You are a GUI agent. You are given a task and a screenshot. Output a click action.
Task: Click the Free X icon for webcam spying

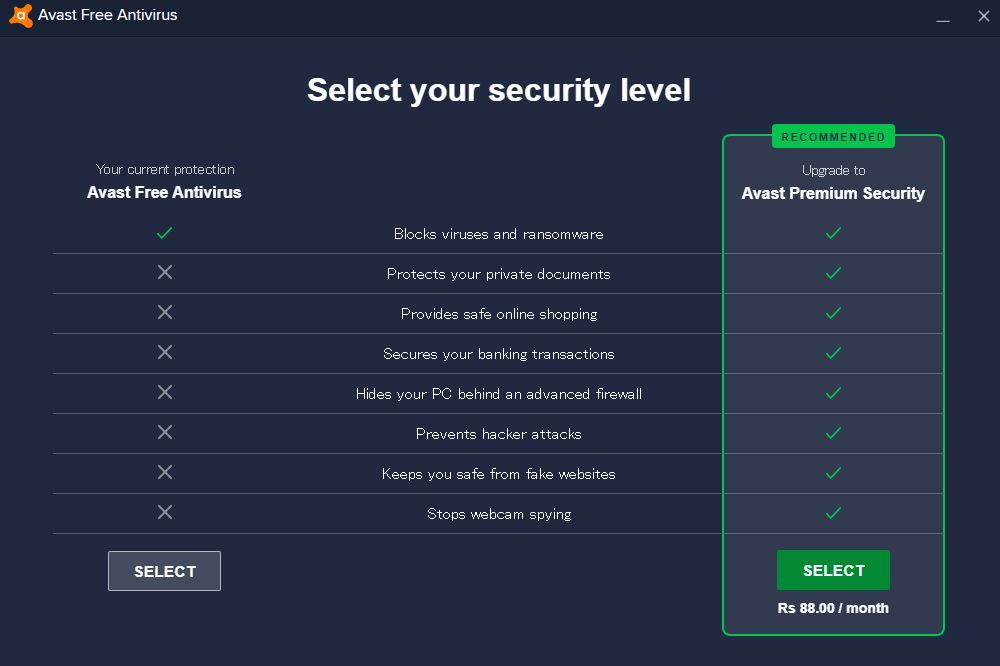pyautogui.click(x=165, y=512)
